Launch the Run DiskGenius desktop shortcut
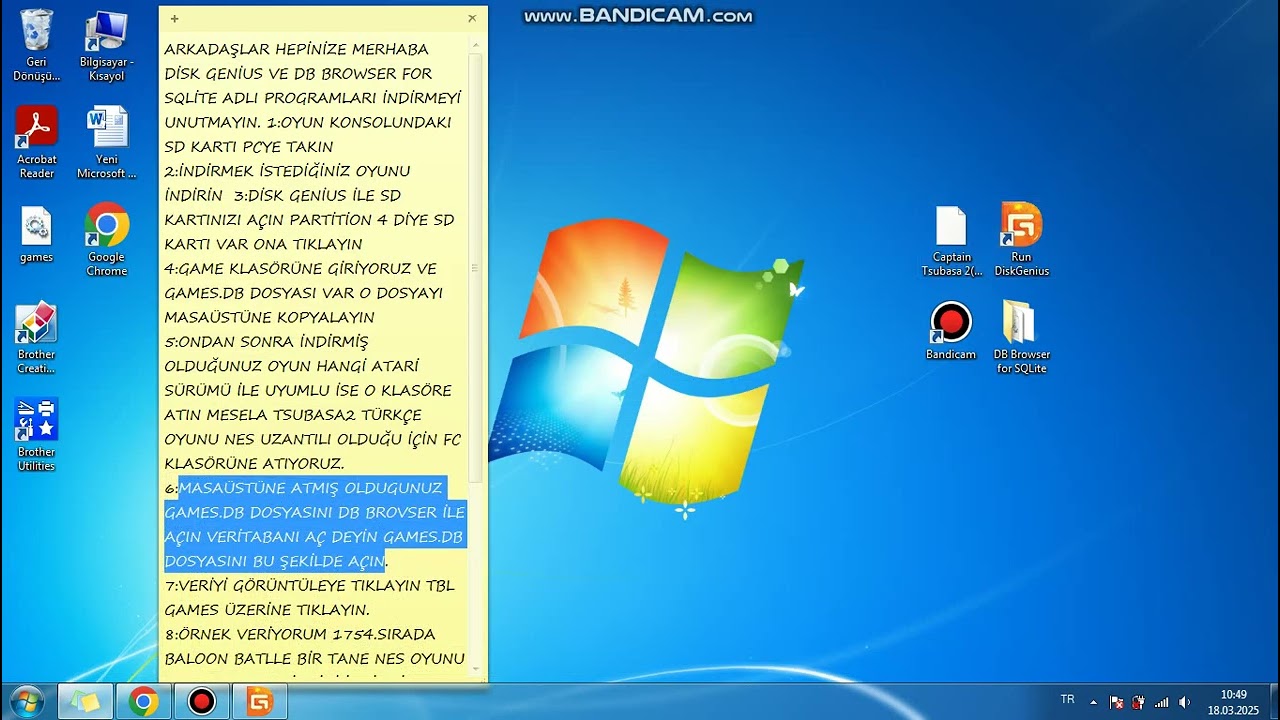 (1021, 240)
